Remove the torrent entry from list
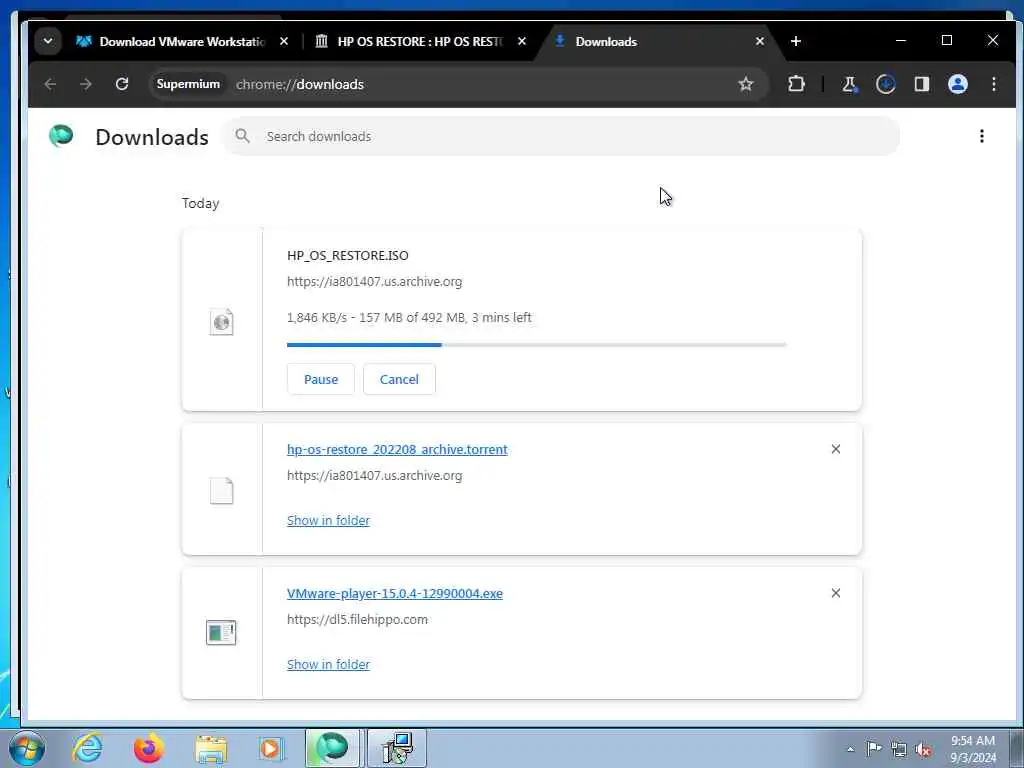 pyautogui.click(x=835, y=449)
